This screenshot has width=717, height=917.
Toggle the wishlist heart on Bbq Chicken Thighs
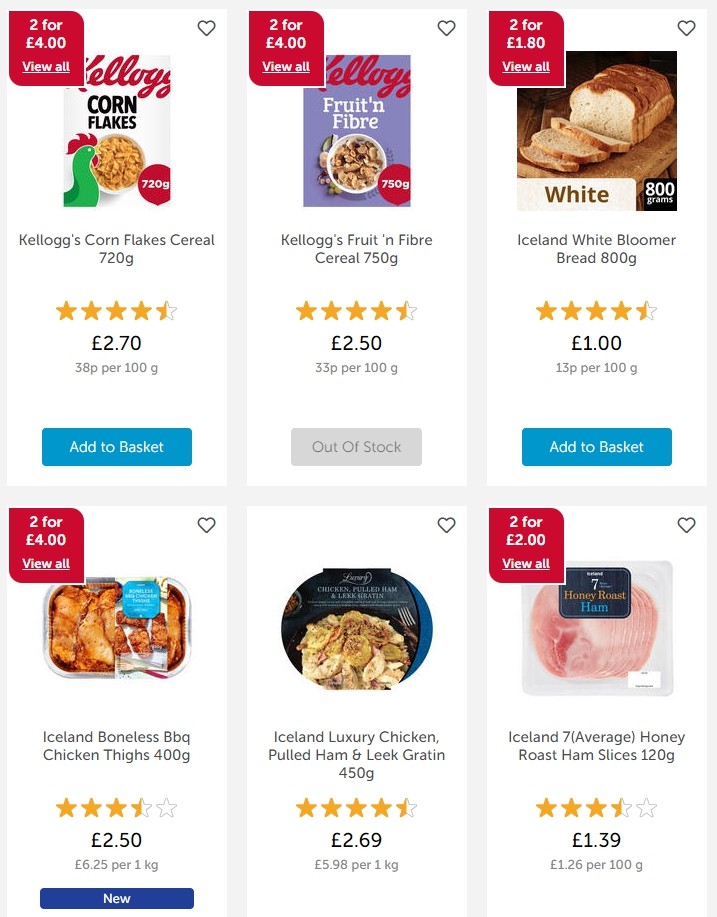tap(206, 525)
